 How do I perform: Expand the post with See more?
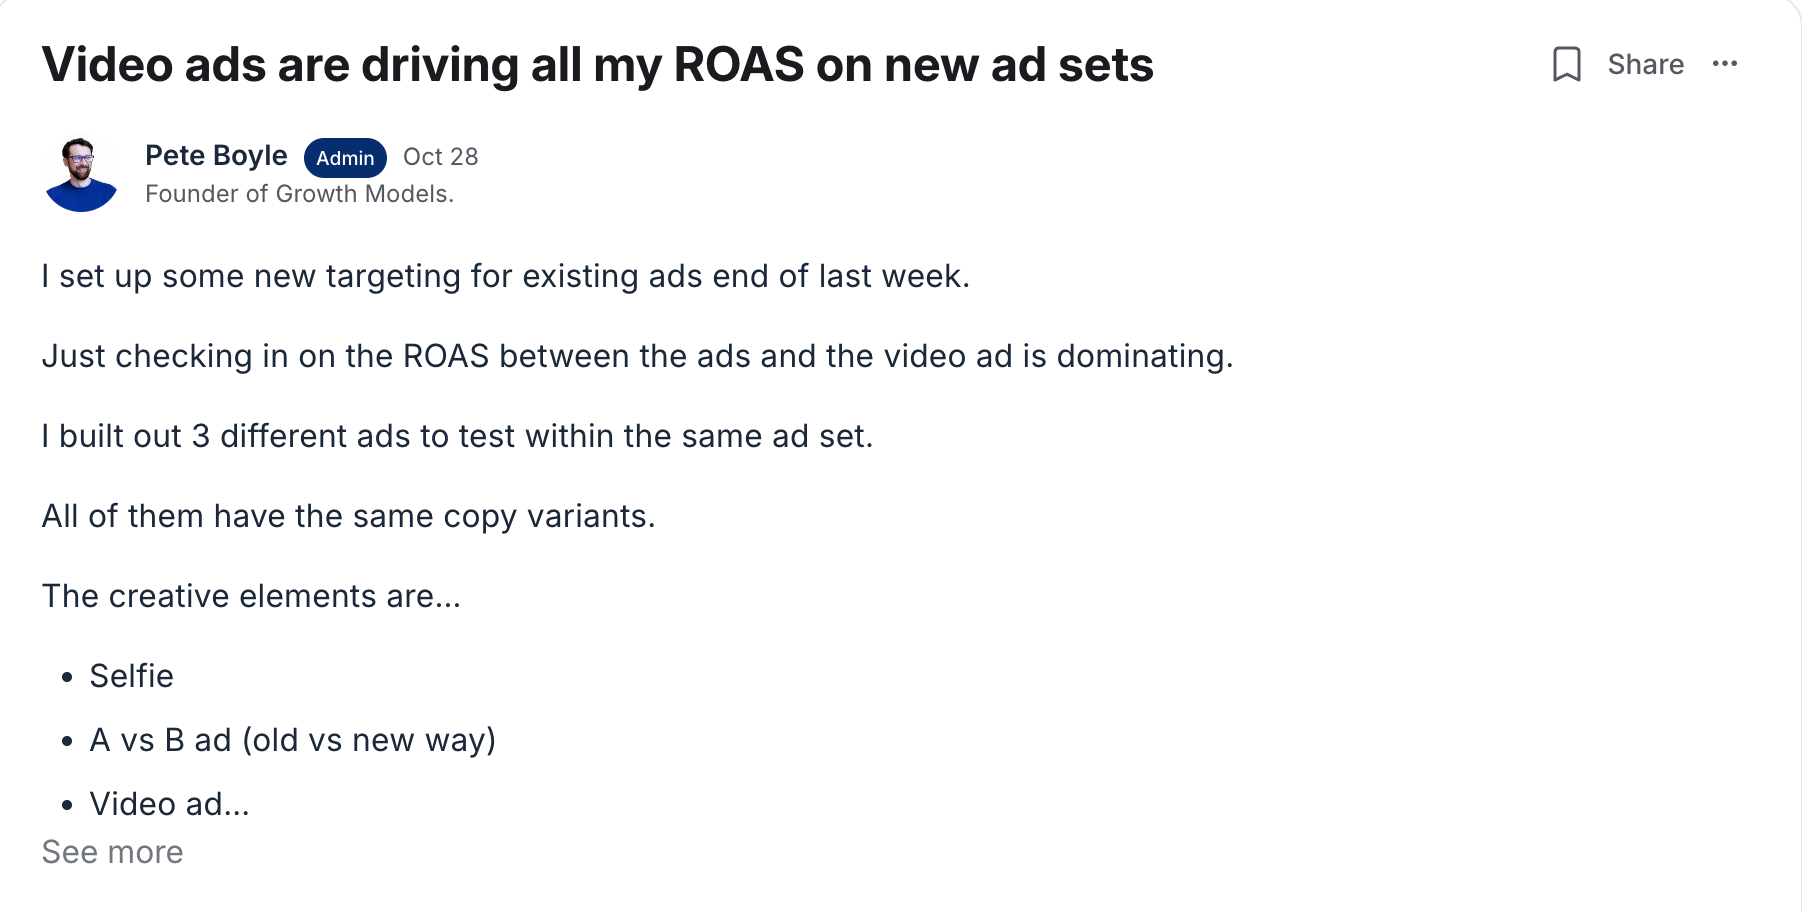coord(112,852)
